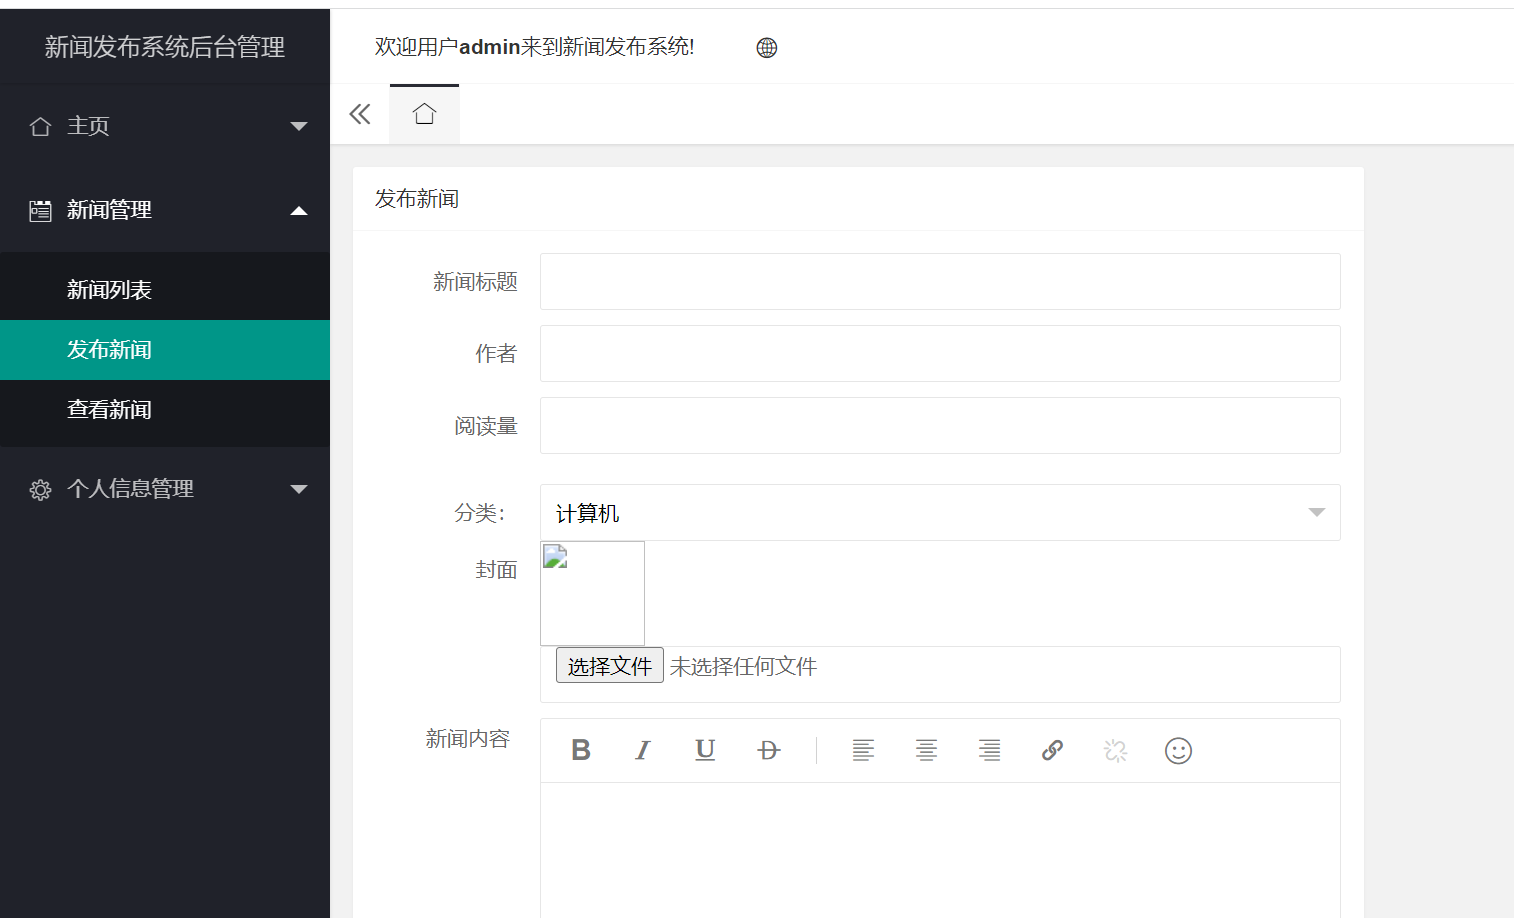The width and height of the screenshot is (1514, 918).
Task: Open the 分类 category dropdown
Action: click(x=940, y=512)
